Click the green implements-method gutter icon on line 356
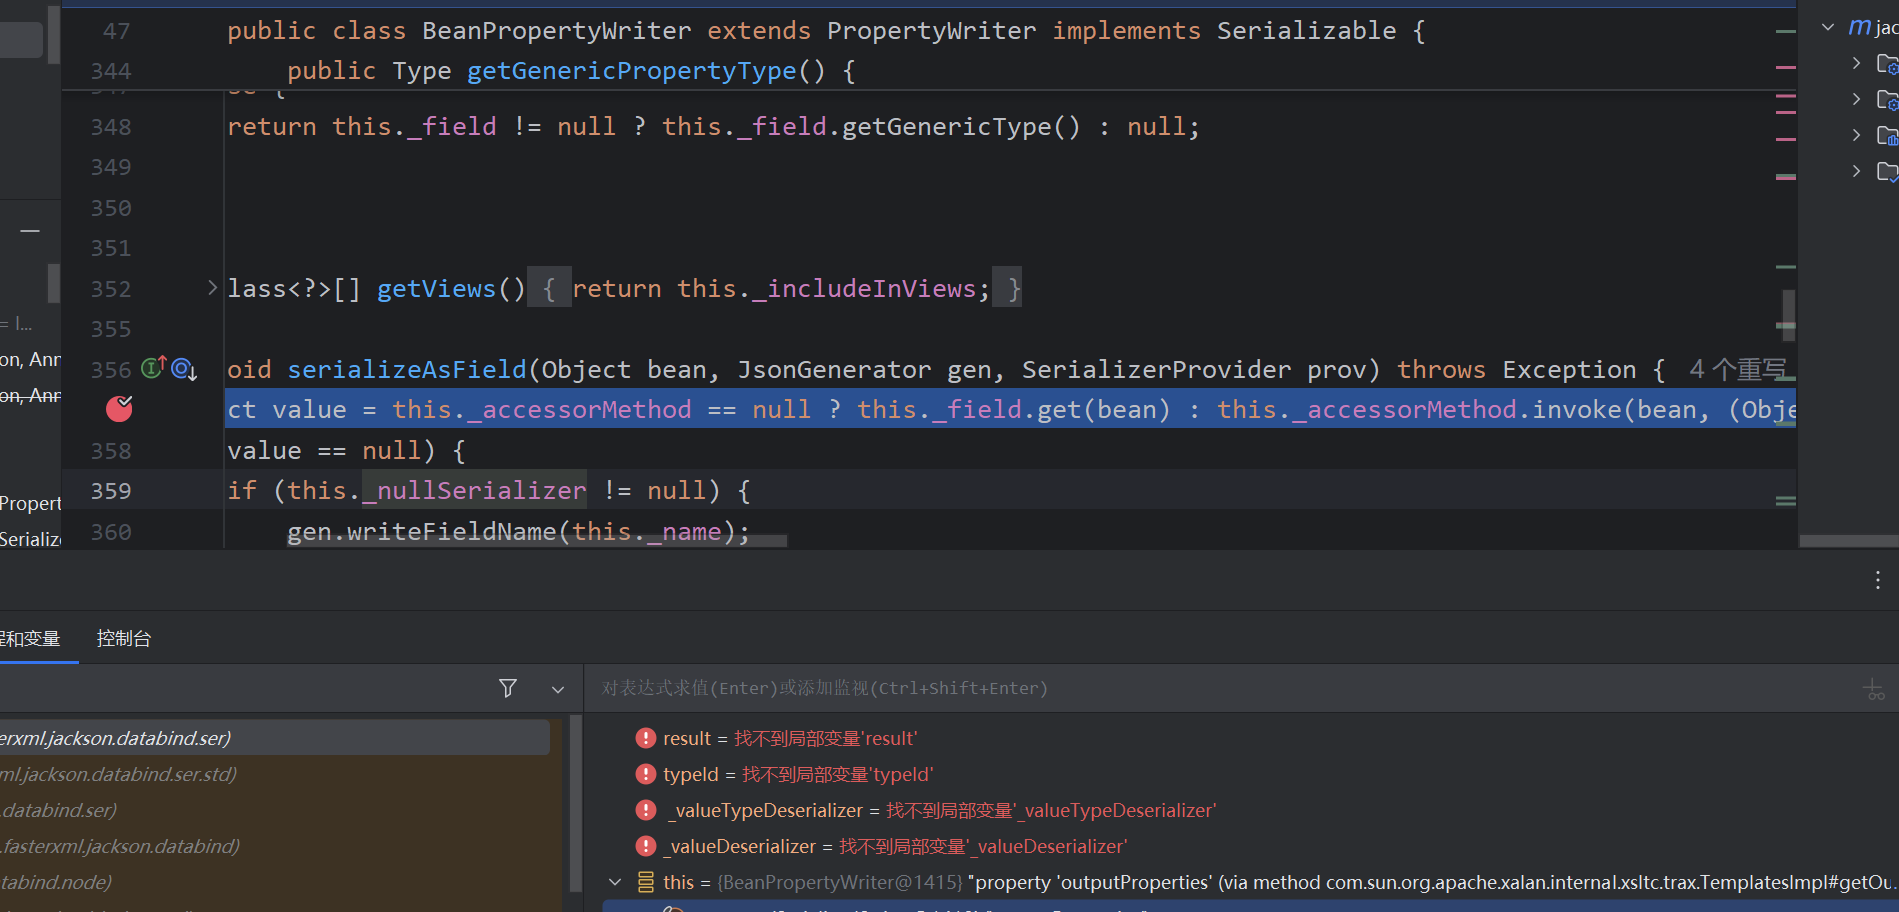 (153, 369)
